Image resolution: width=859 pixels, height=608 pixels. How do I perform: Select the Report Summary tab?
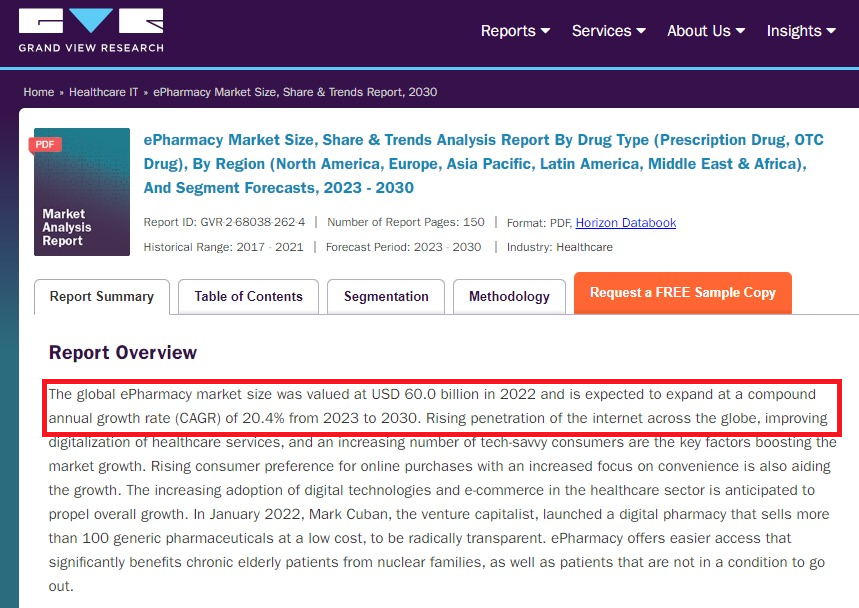[101, 296]
